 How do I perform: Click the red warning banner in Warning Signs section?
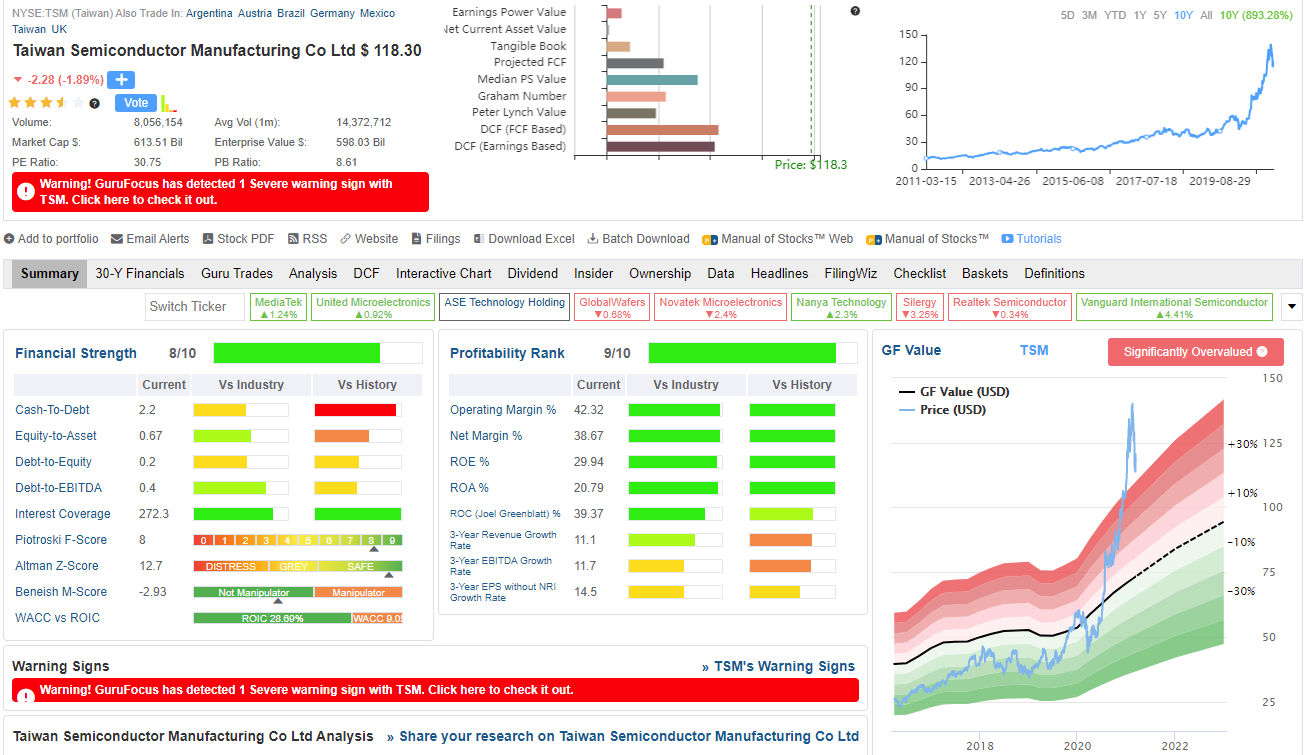[435, 690]
